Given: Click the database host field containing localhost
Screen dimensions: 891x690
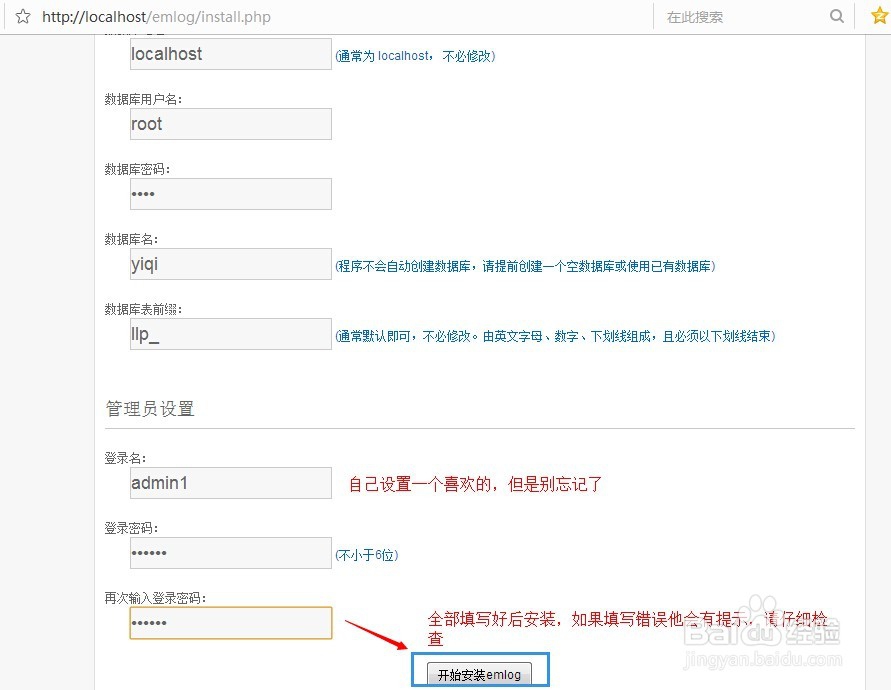Looking at the screenshot, I should pos(231,54).
